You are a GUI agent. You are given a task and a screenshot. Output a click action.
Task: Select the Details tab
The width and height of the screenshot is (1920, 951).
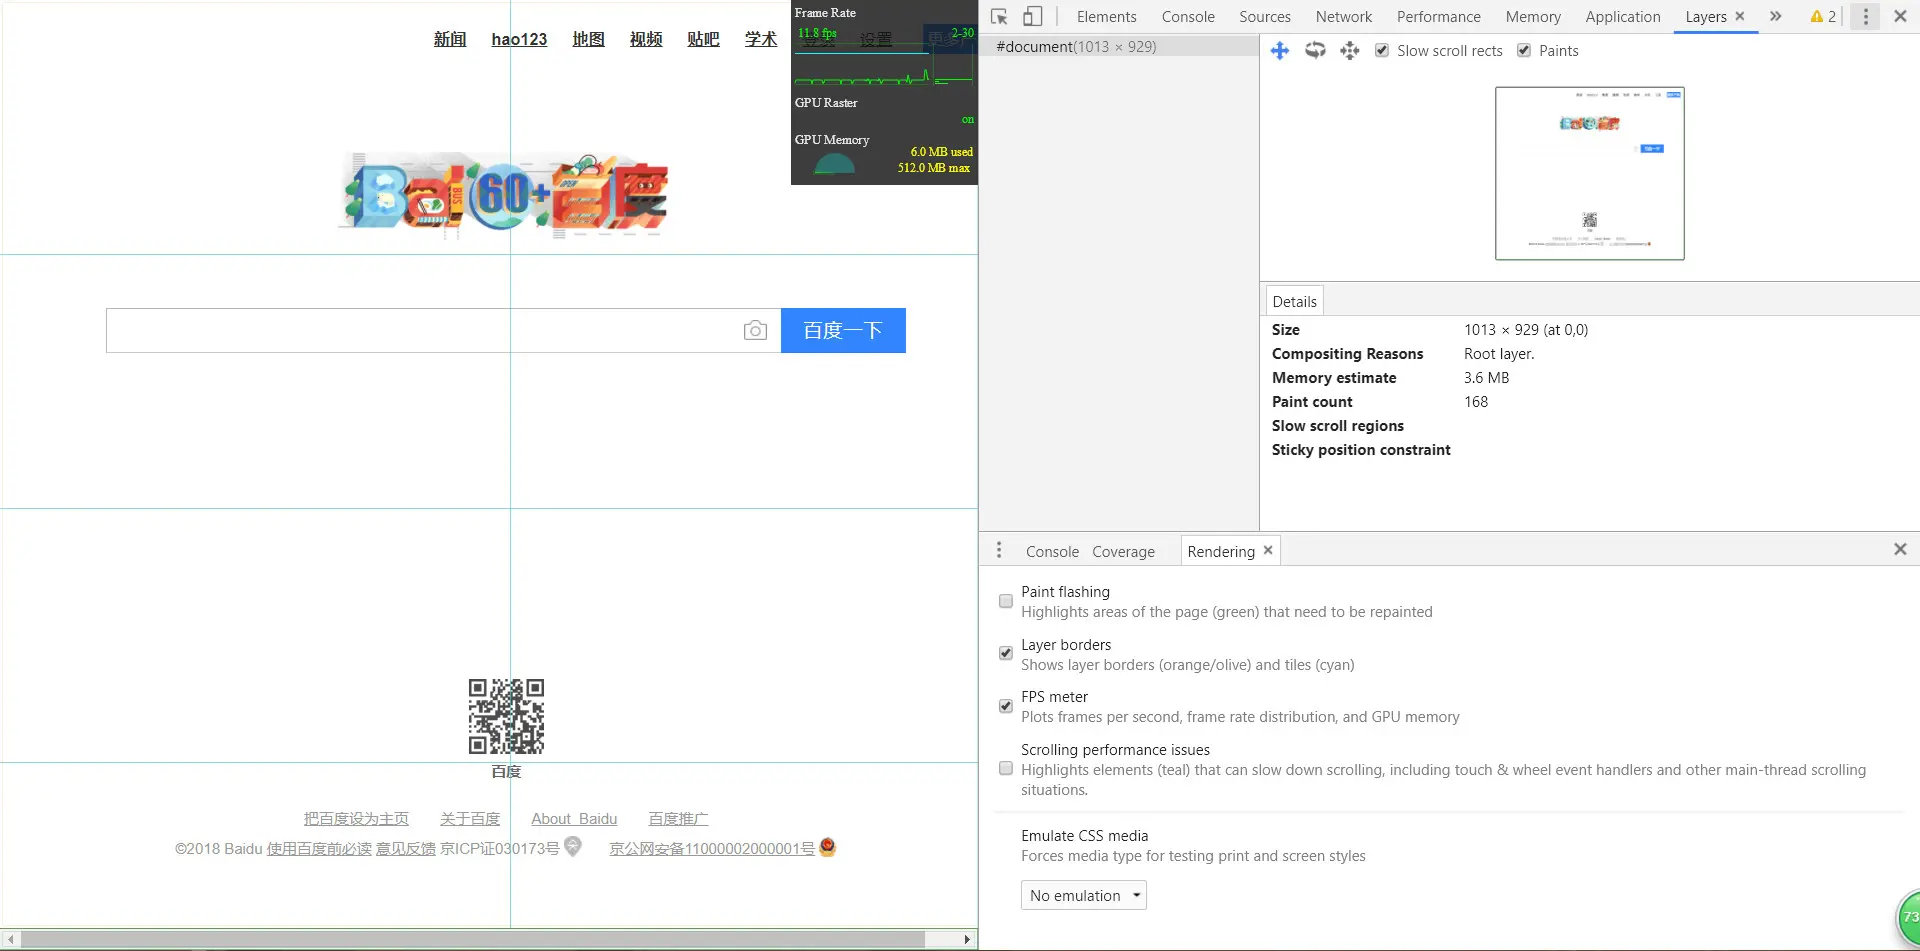[1294, 302]
